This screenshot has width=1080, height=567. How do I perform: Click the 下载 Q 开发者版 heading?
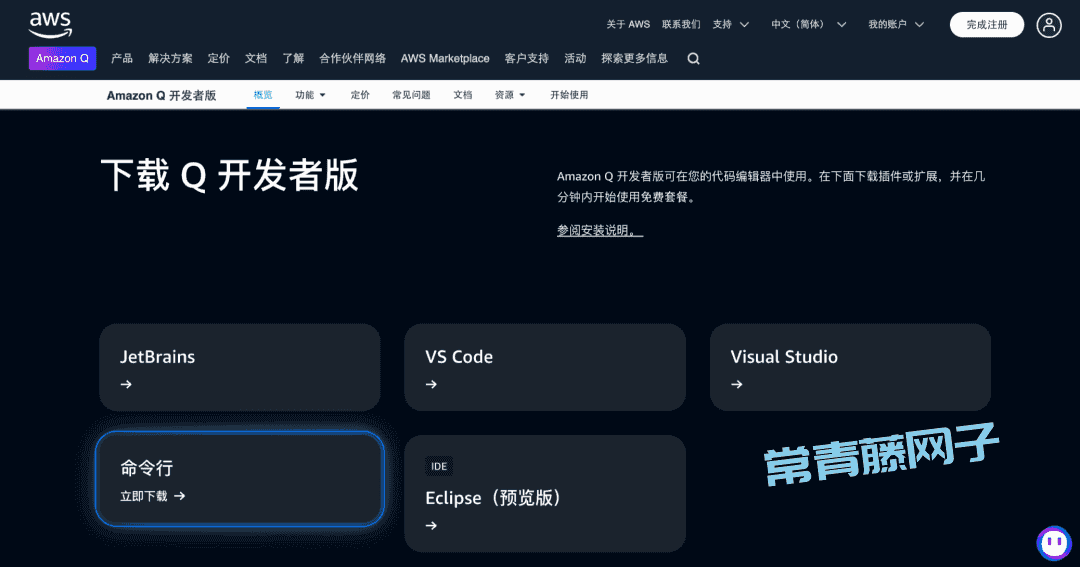[229, 175]
